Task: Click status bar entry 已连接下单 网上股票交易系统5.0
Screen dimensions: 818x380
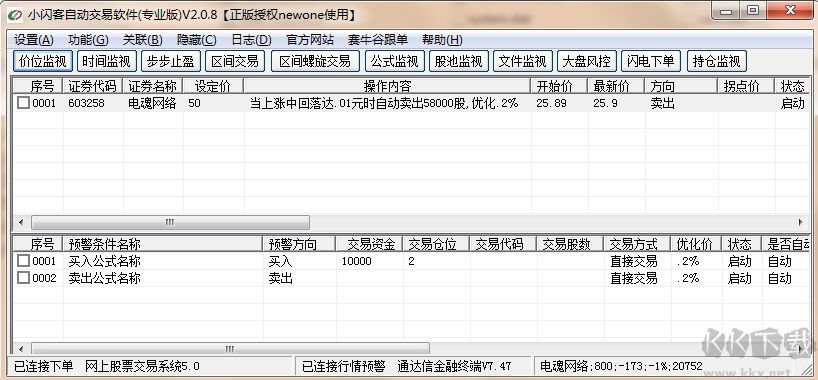Action: click(107, 366)
